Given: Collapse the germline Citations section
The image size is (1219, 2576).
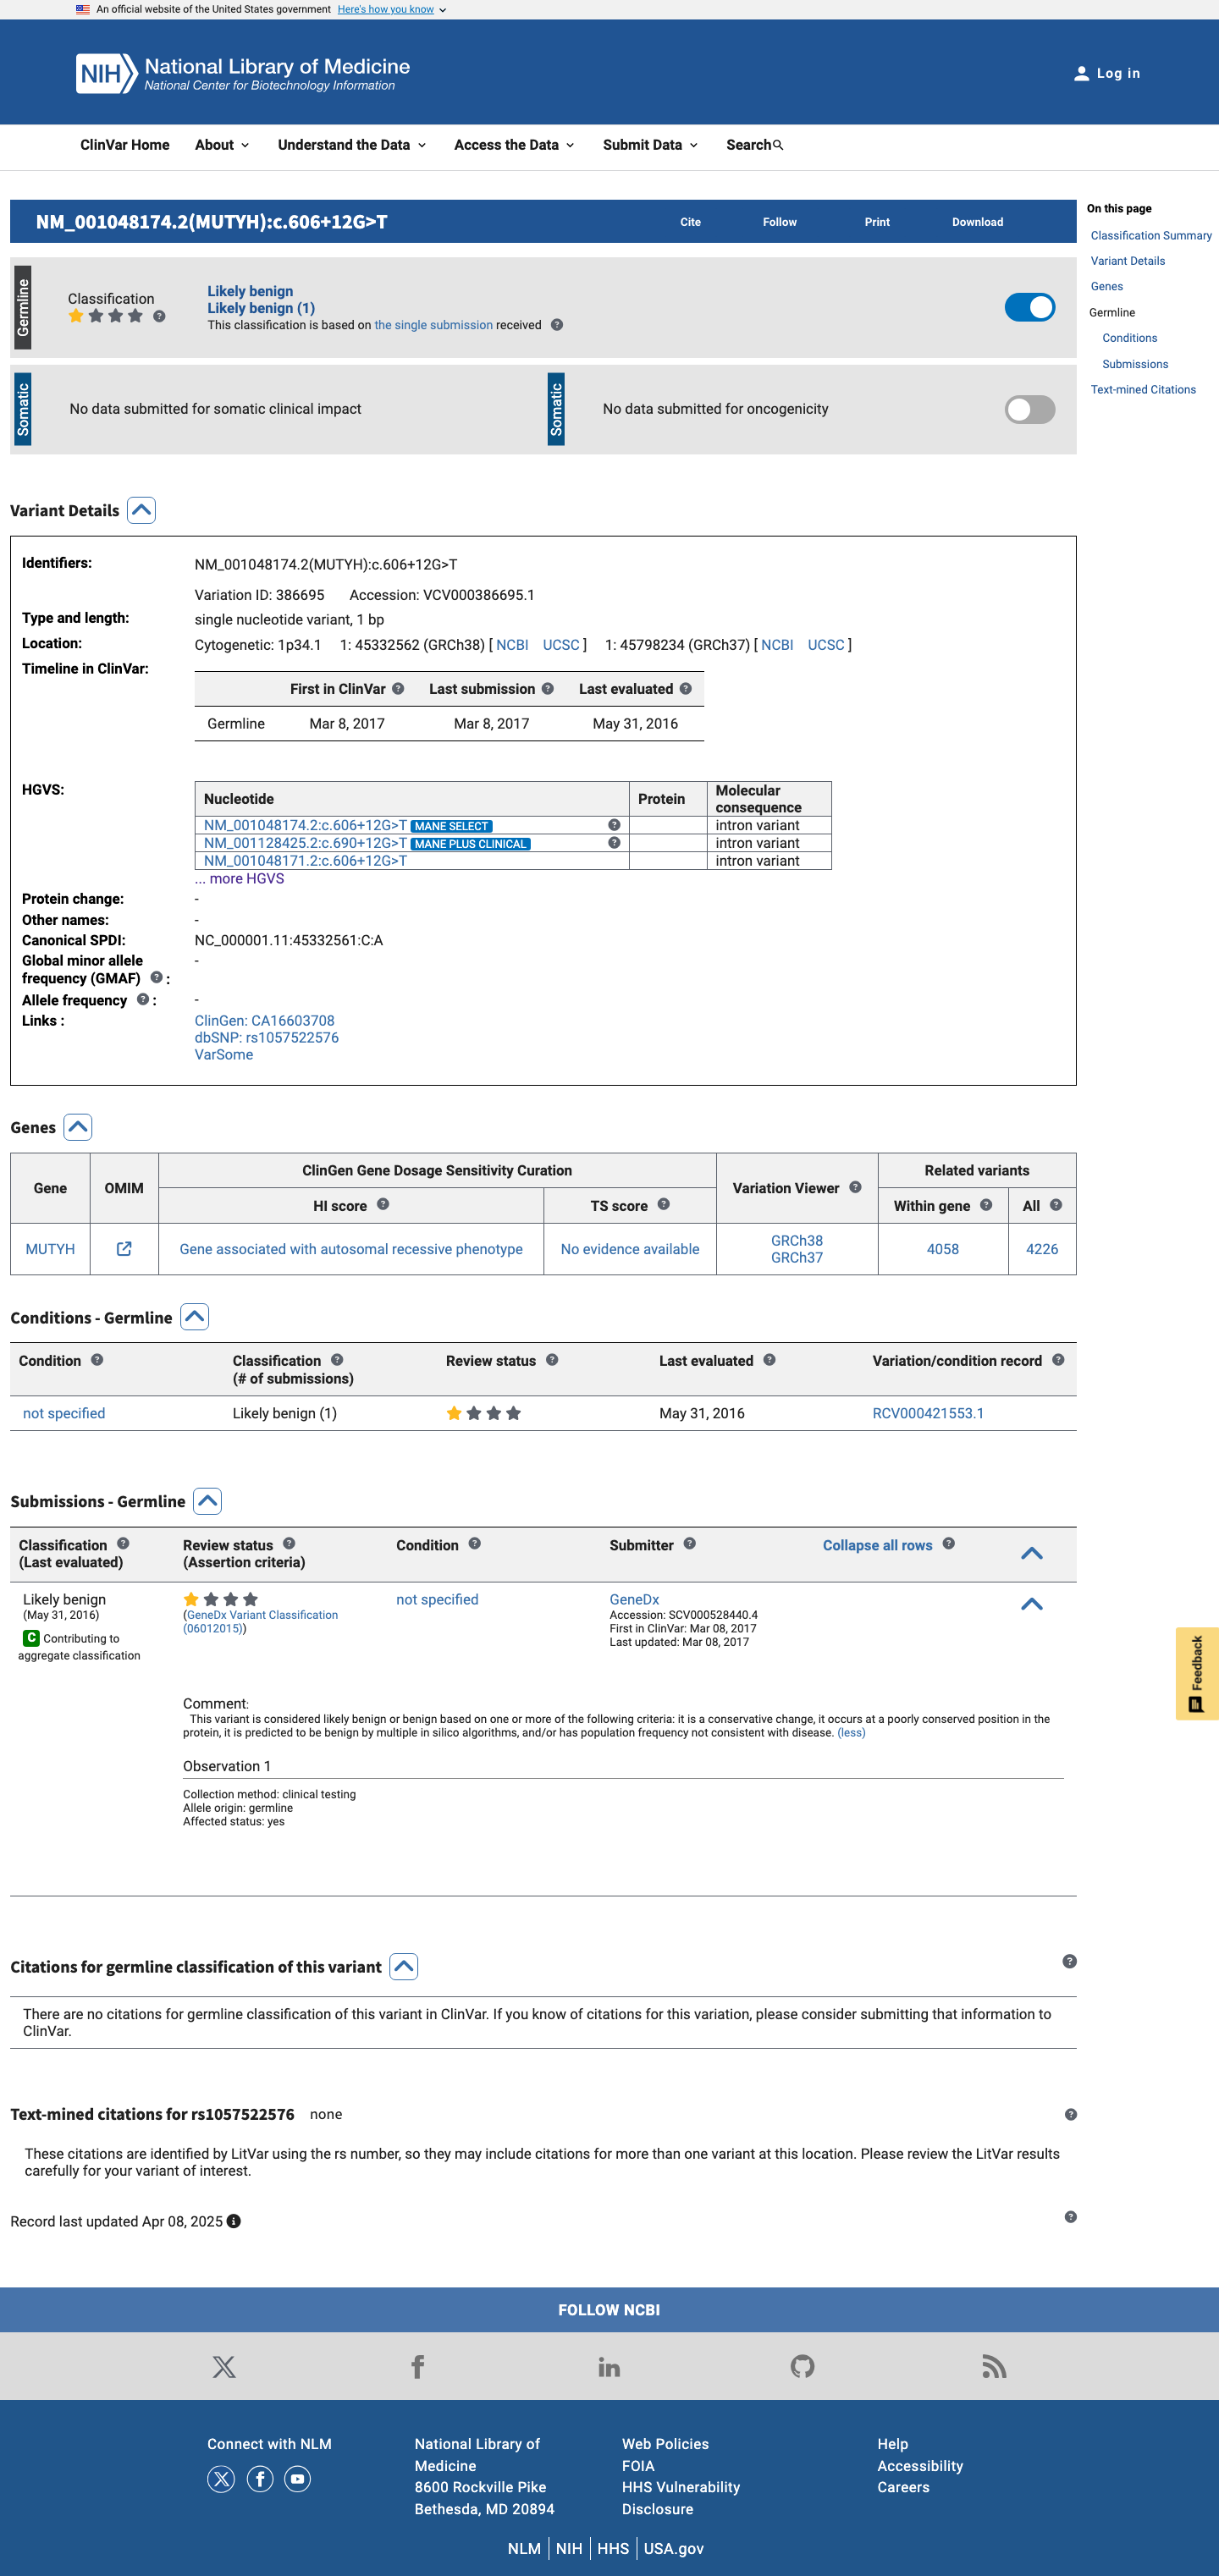Looking at the screenshot, I should tap(403, 1967).
